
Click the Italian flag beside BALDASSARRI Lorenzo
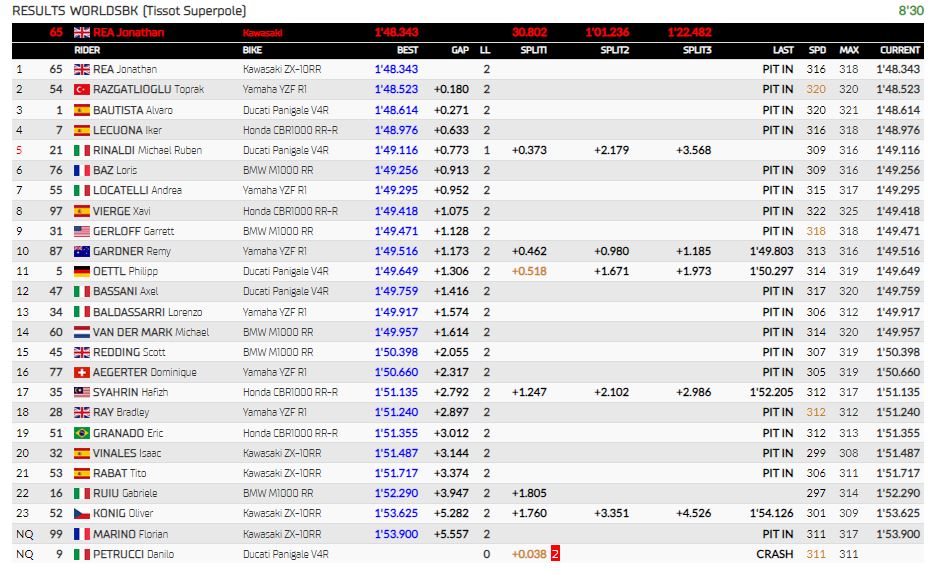(x=82, y=312)
